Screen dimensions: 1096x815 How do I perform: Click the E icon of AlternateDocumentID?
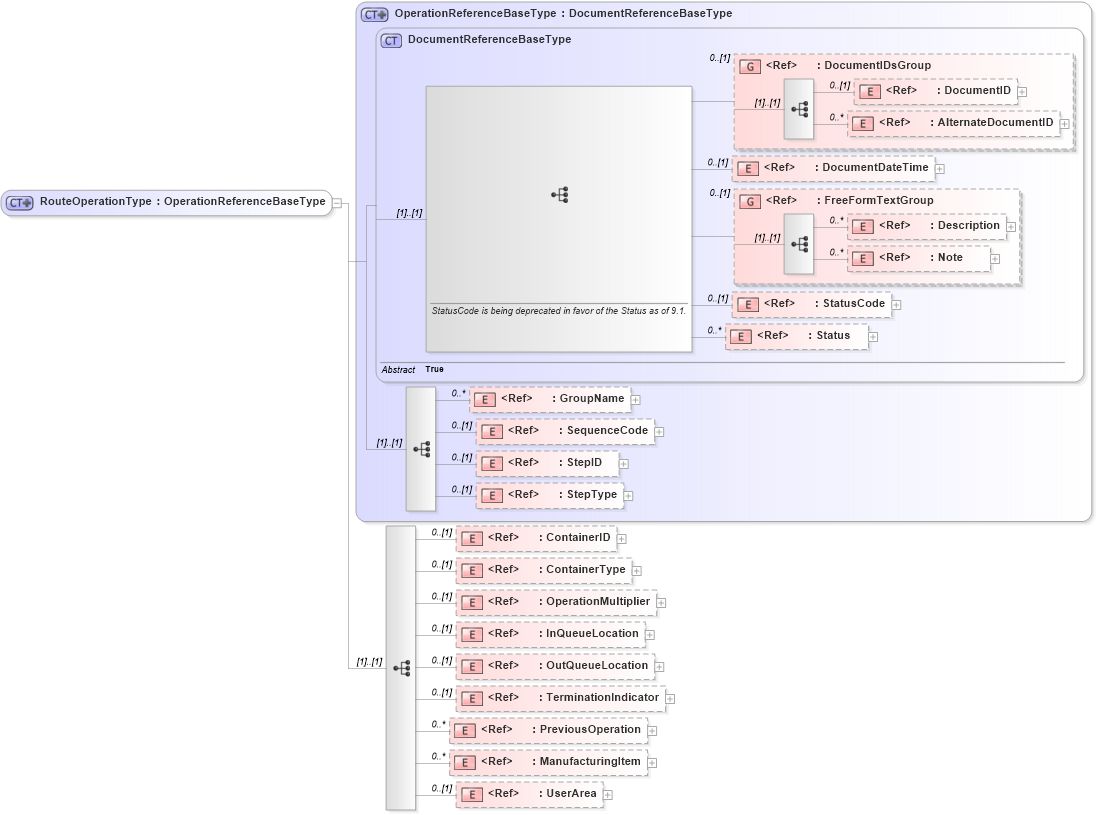pos(861,123)
